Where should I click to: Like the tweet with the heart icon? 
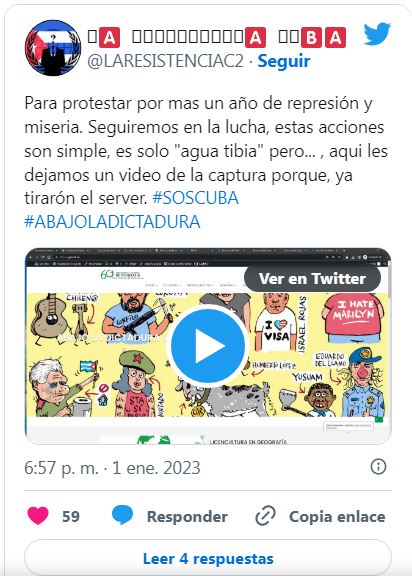[38, 515]
